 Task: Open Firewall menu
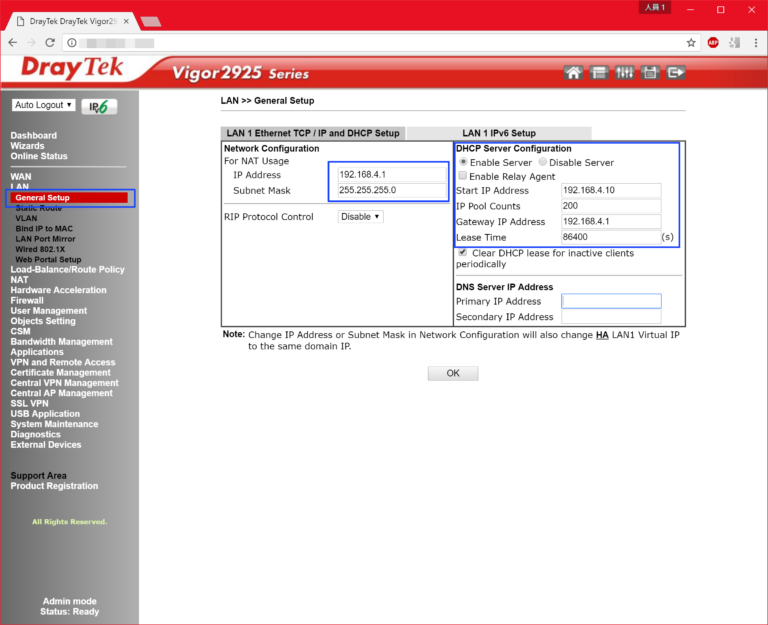27,300
